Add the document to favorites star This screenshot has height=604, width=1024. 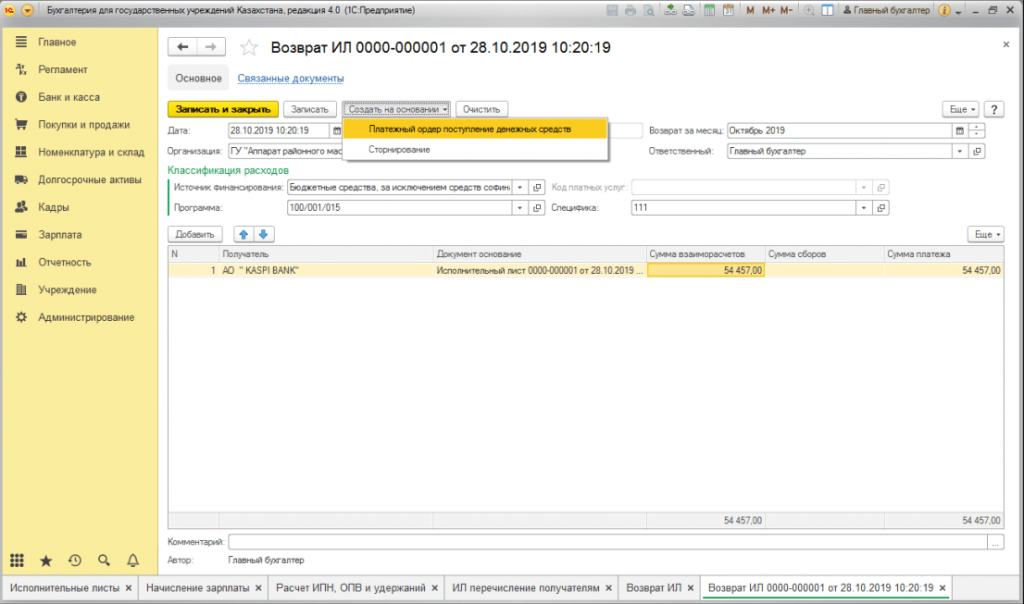[x=250, y=47]
